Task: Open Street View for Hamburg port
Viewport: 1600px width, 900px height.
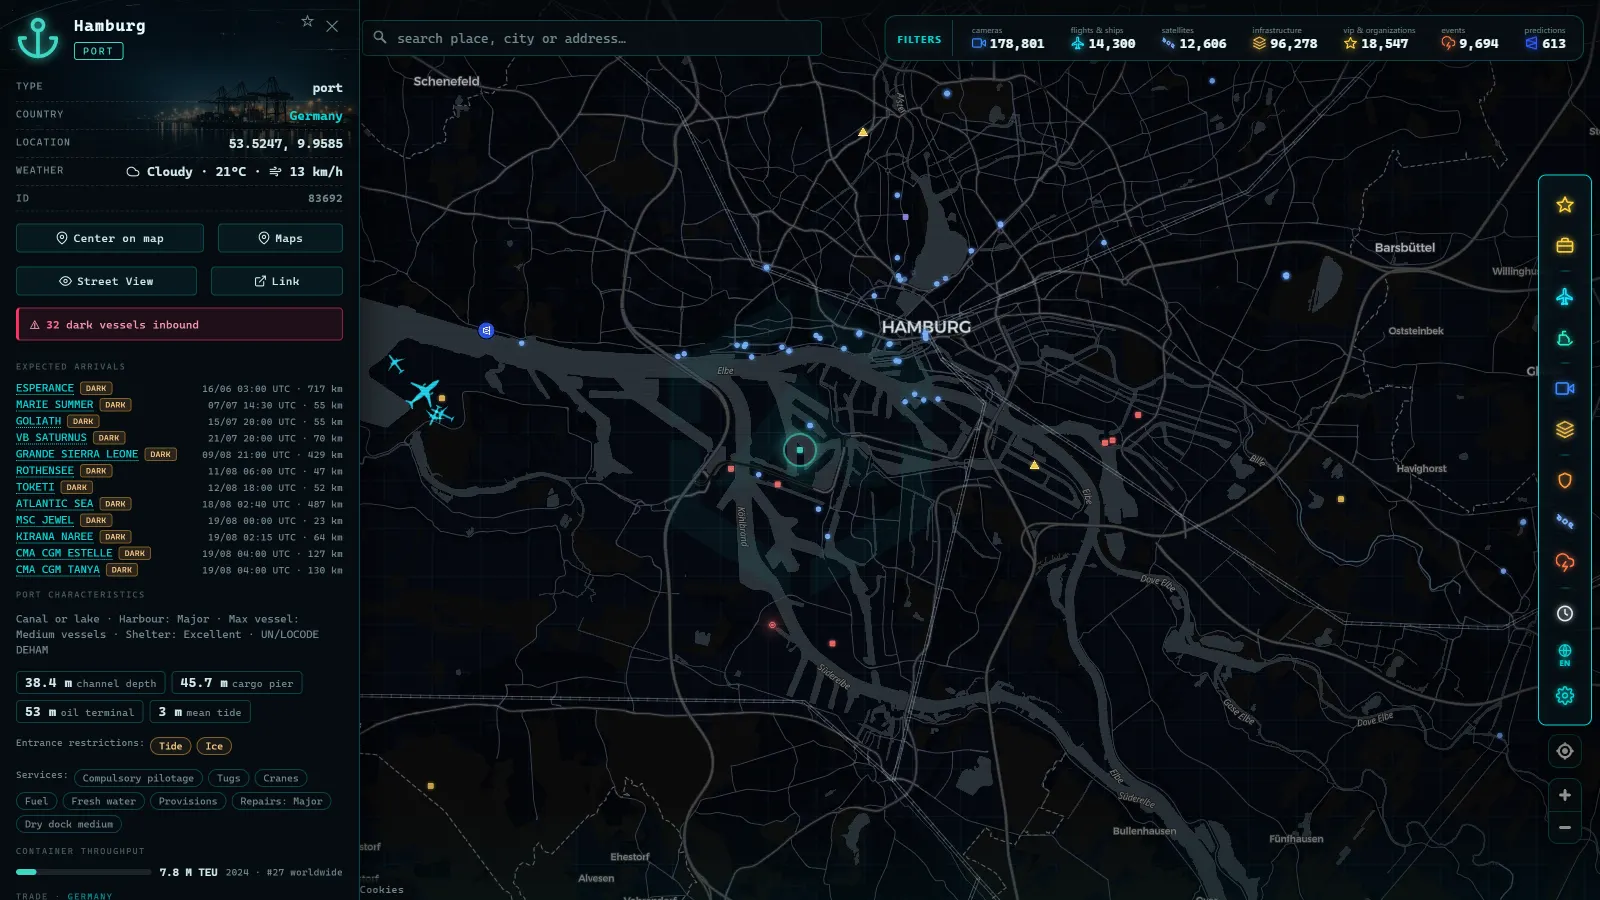Action: 106,281
